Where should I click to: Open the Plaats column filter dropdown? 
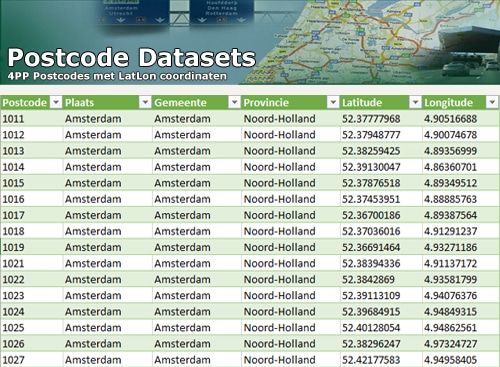coord(145,102)
